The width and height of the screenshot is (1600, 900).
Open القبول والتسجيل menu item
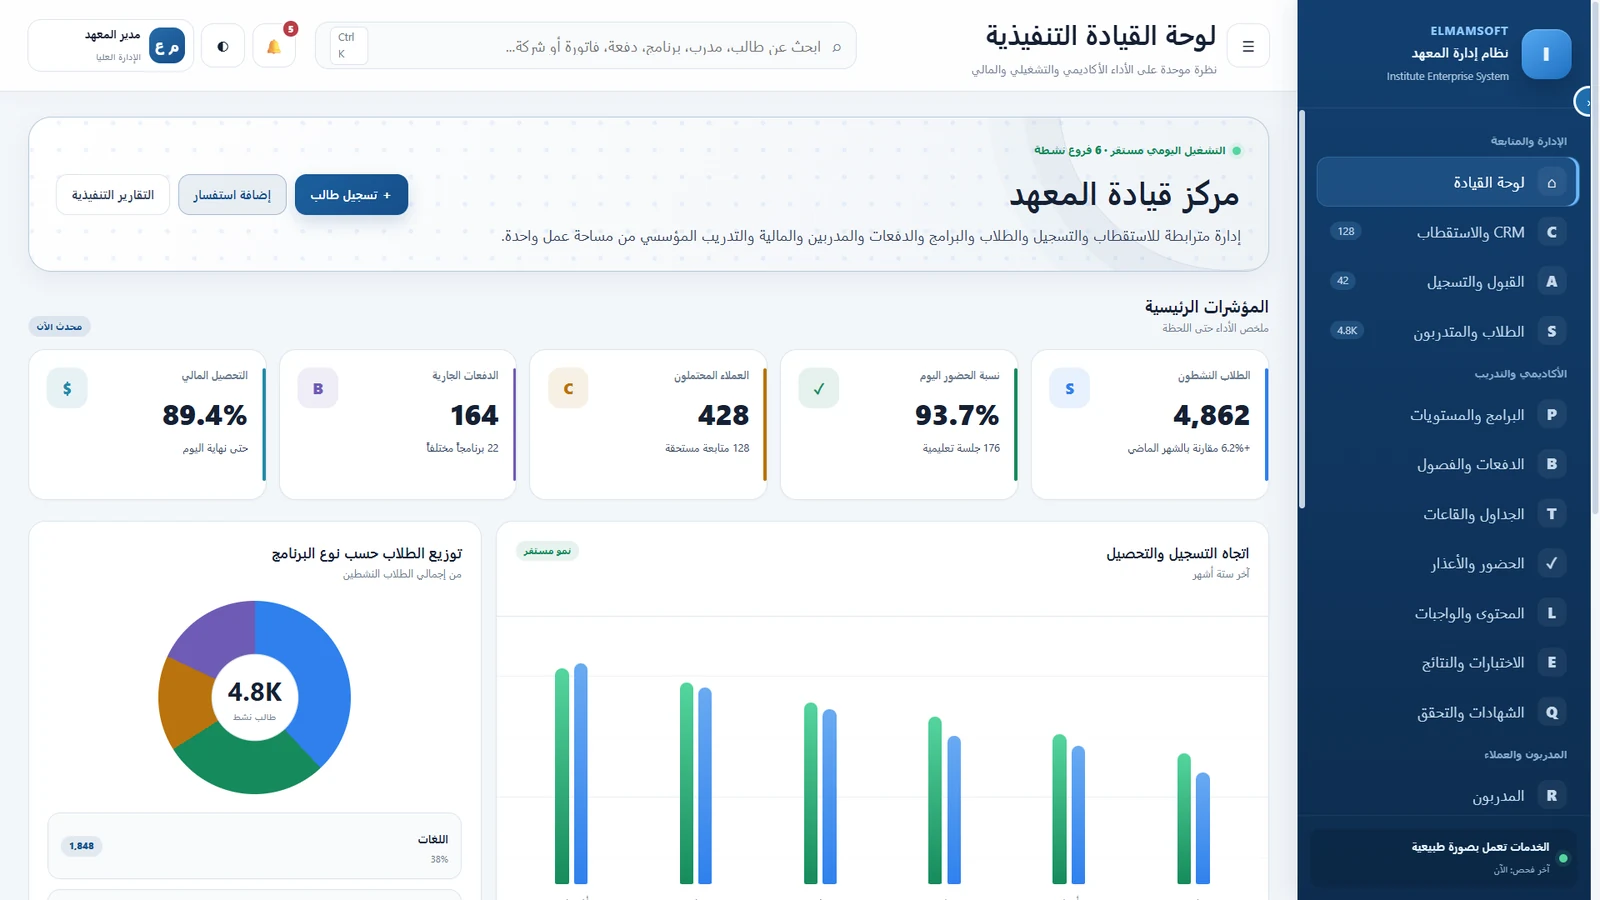(x=1446, y=281)
